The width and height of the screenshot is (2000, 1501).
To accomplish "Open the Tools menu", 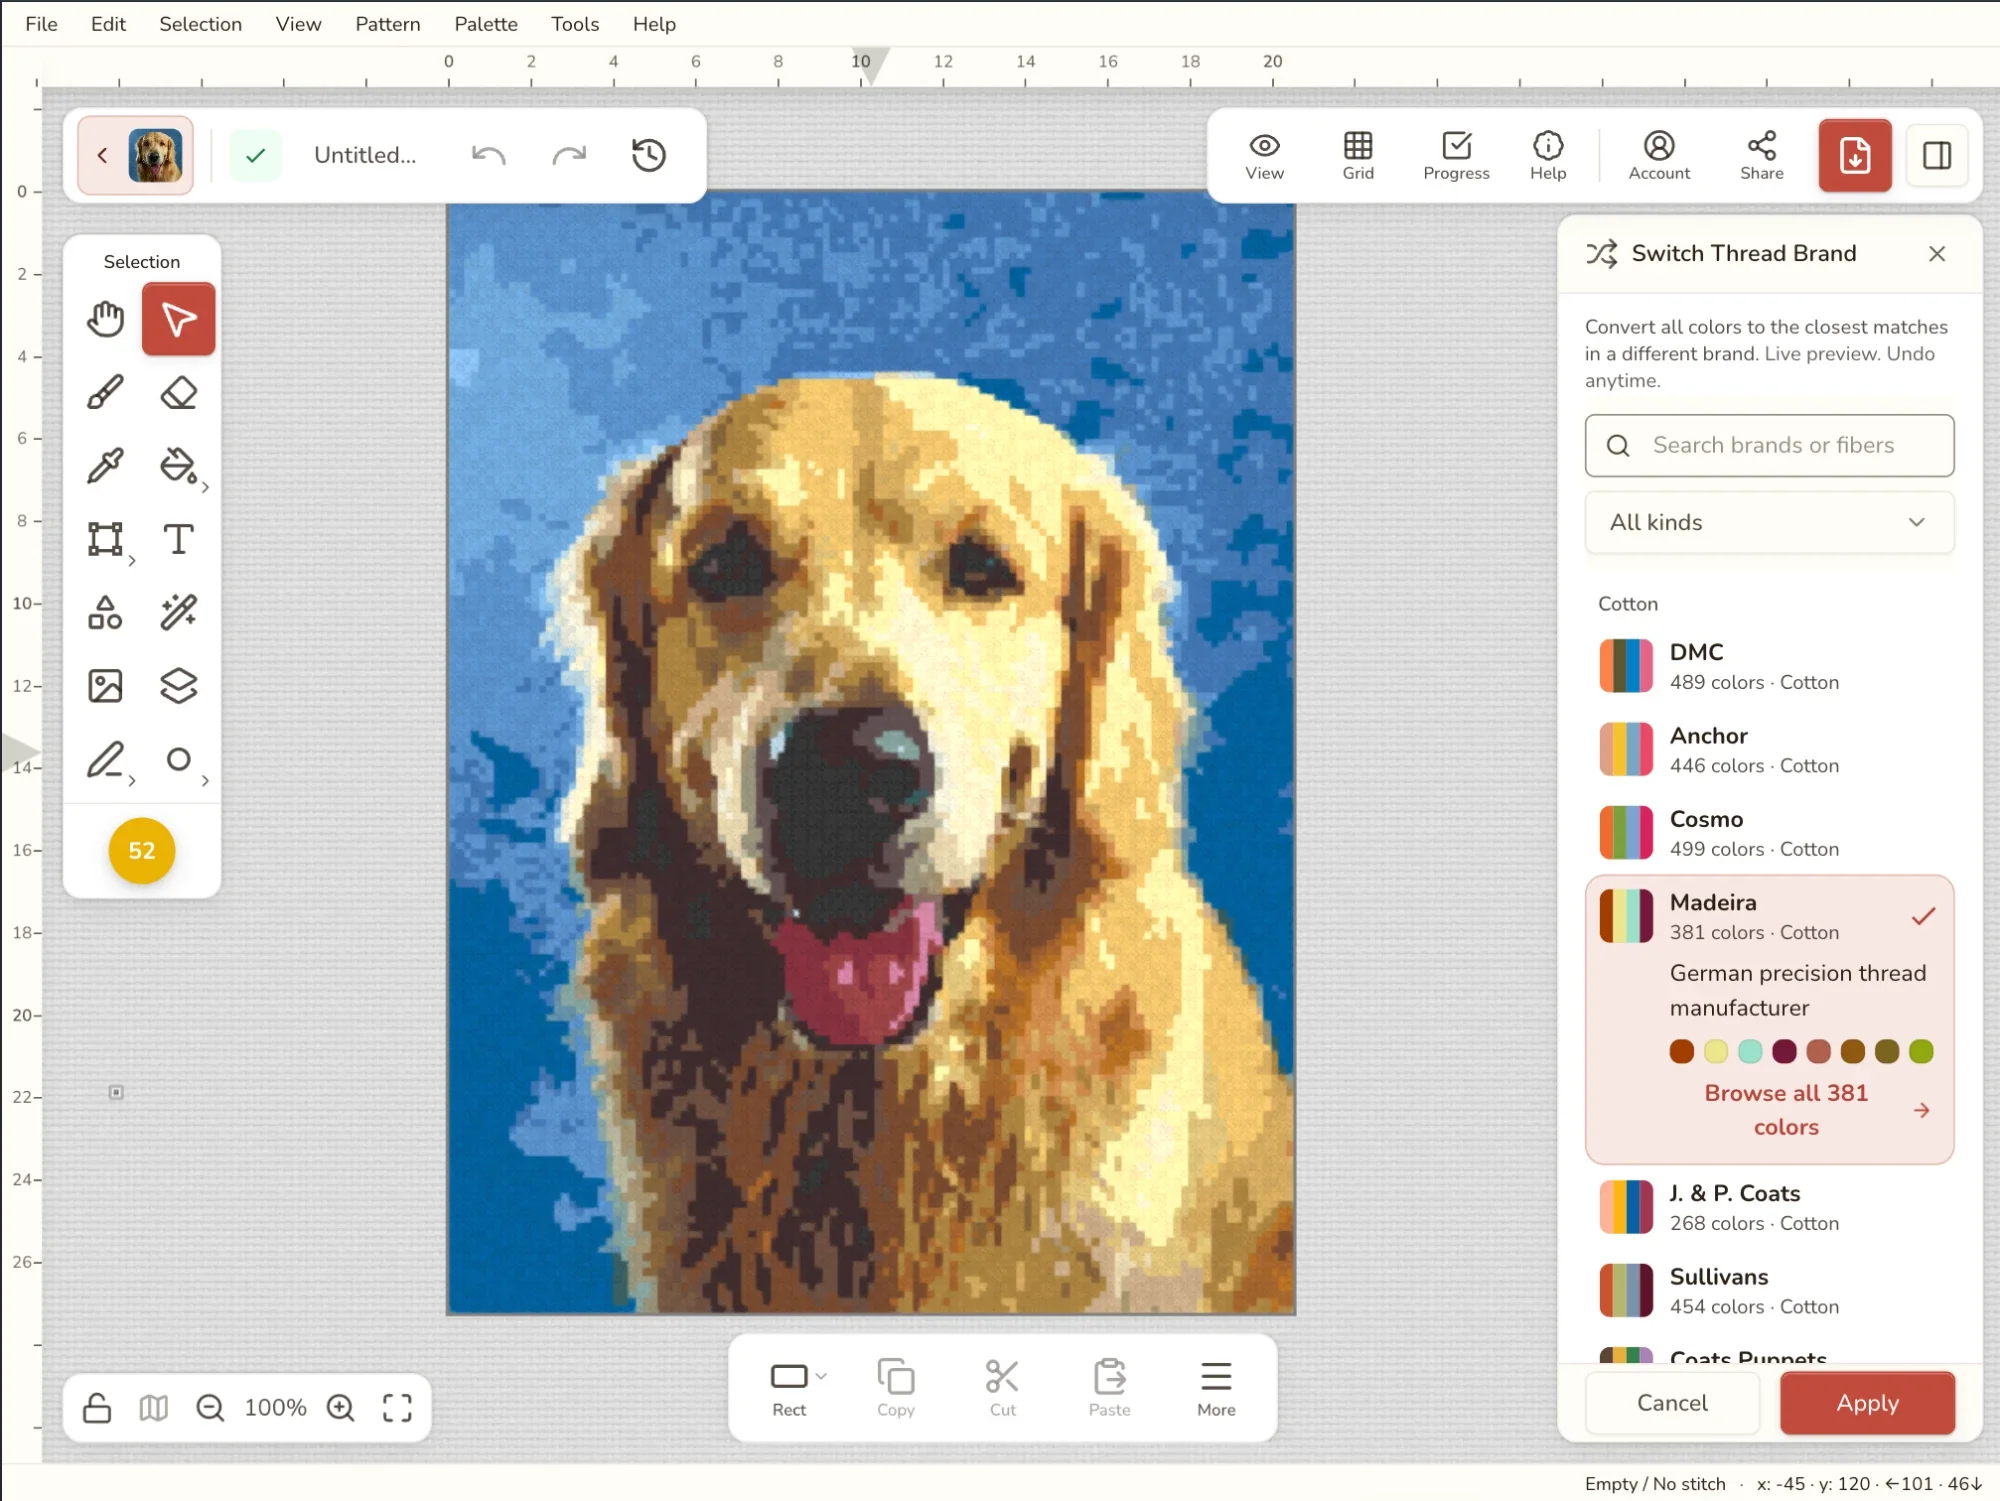I will 575,24.
